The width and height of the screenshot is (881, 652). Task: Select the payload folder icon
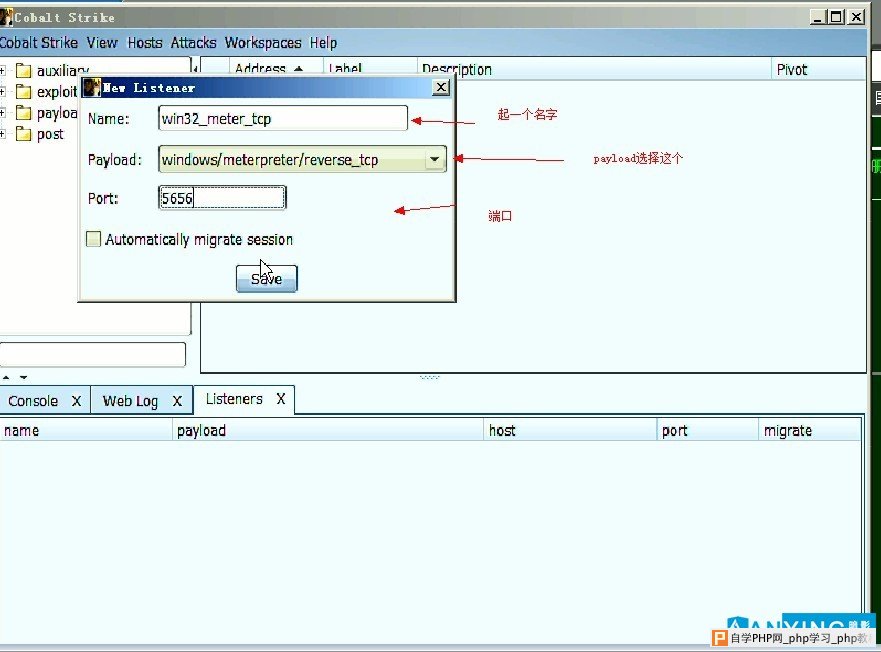[x=24, y=112]
